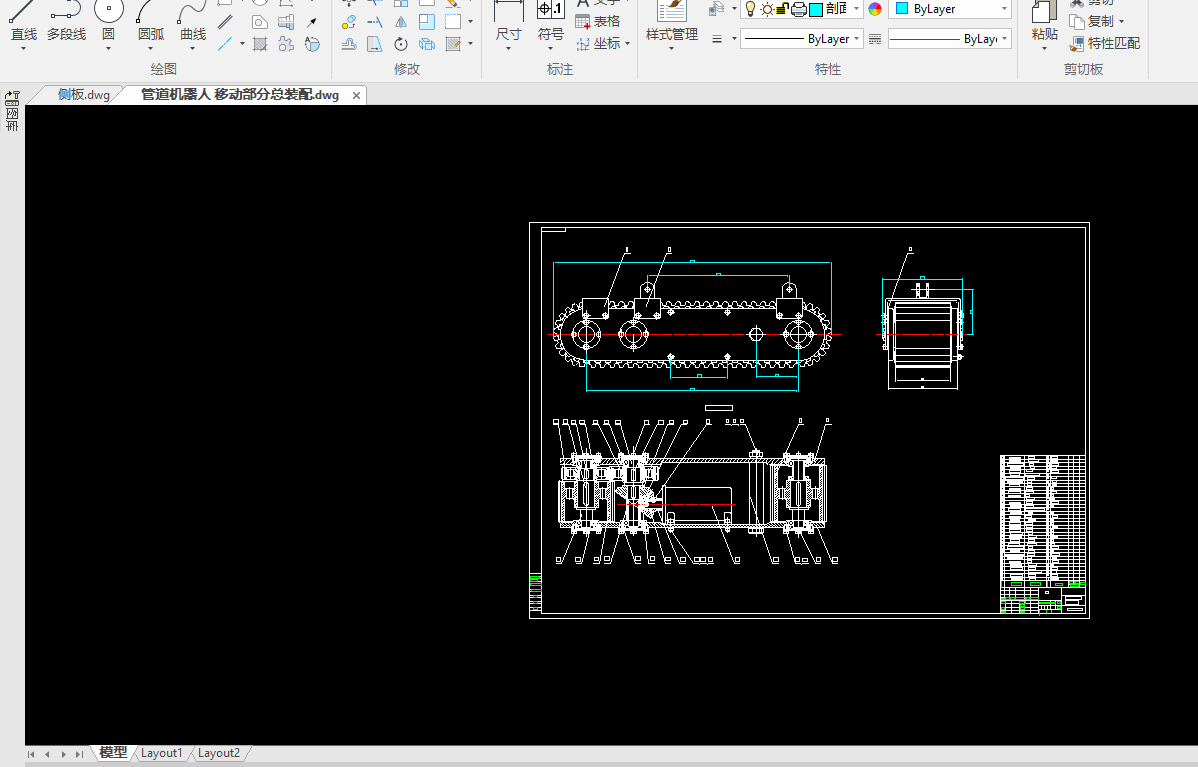Open the black linetype ByLayer dropdown
Image resolution: width=1198 pixels, height=767 pixels.
(x=801, y=39)
